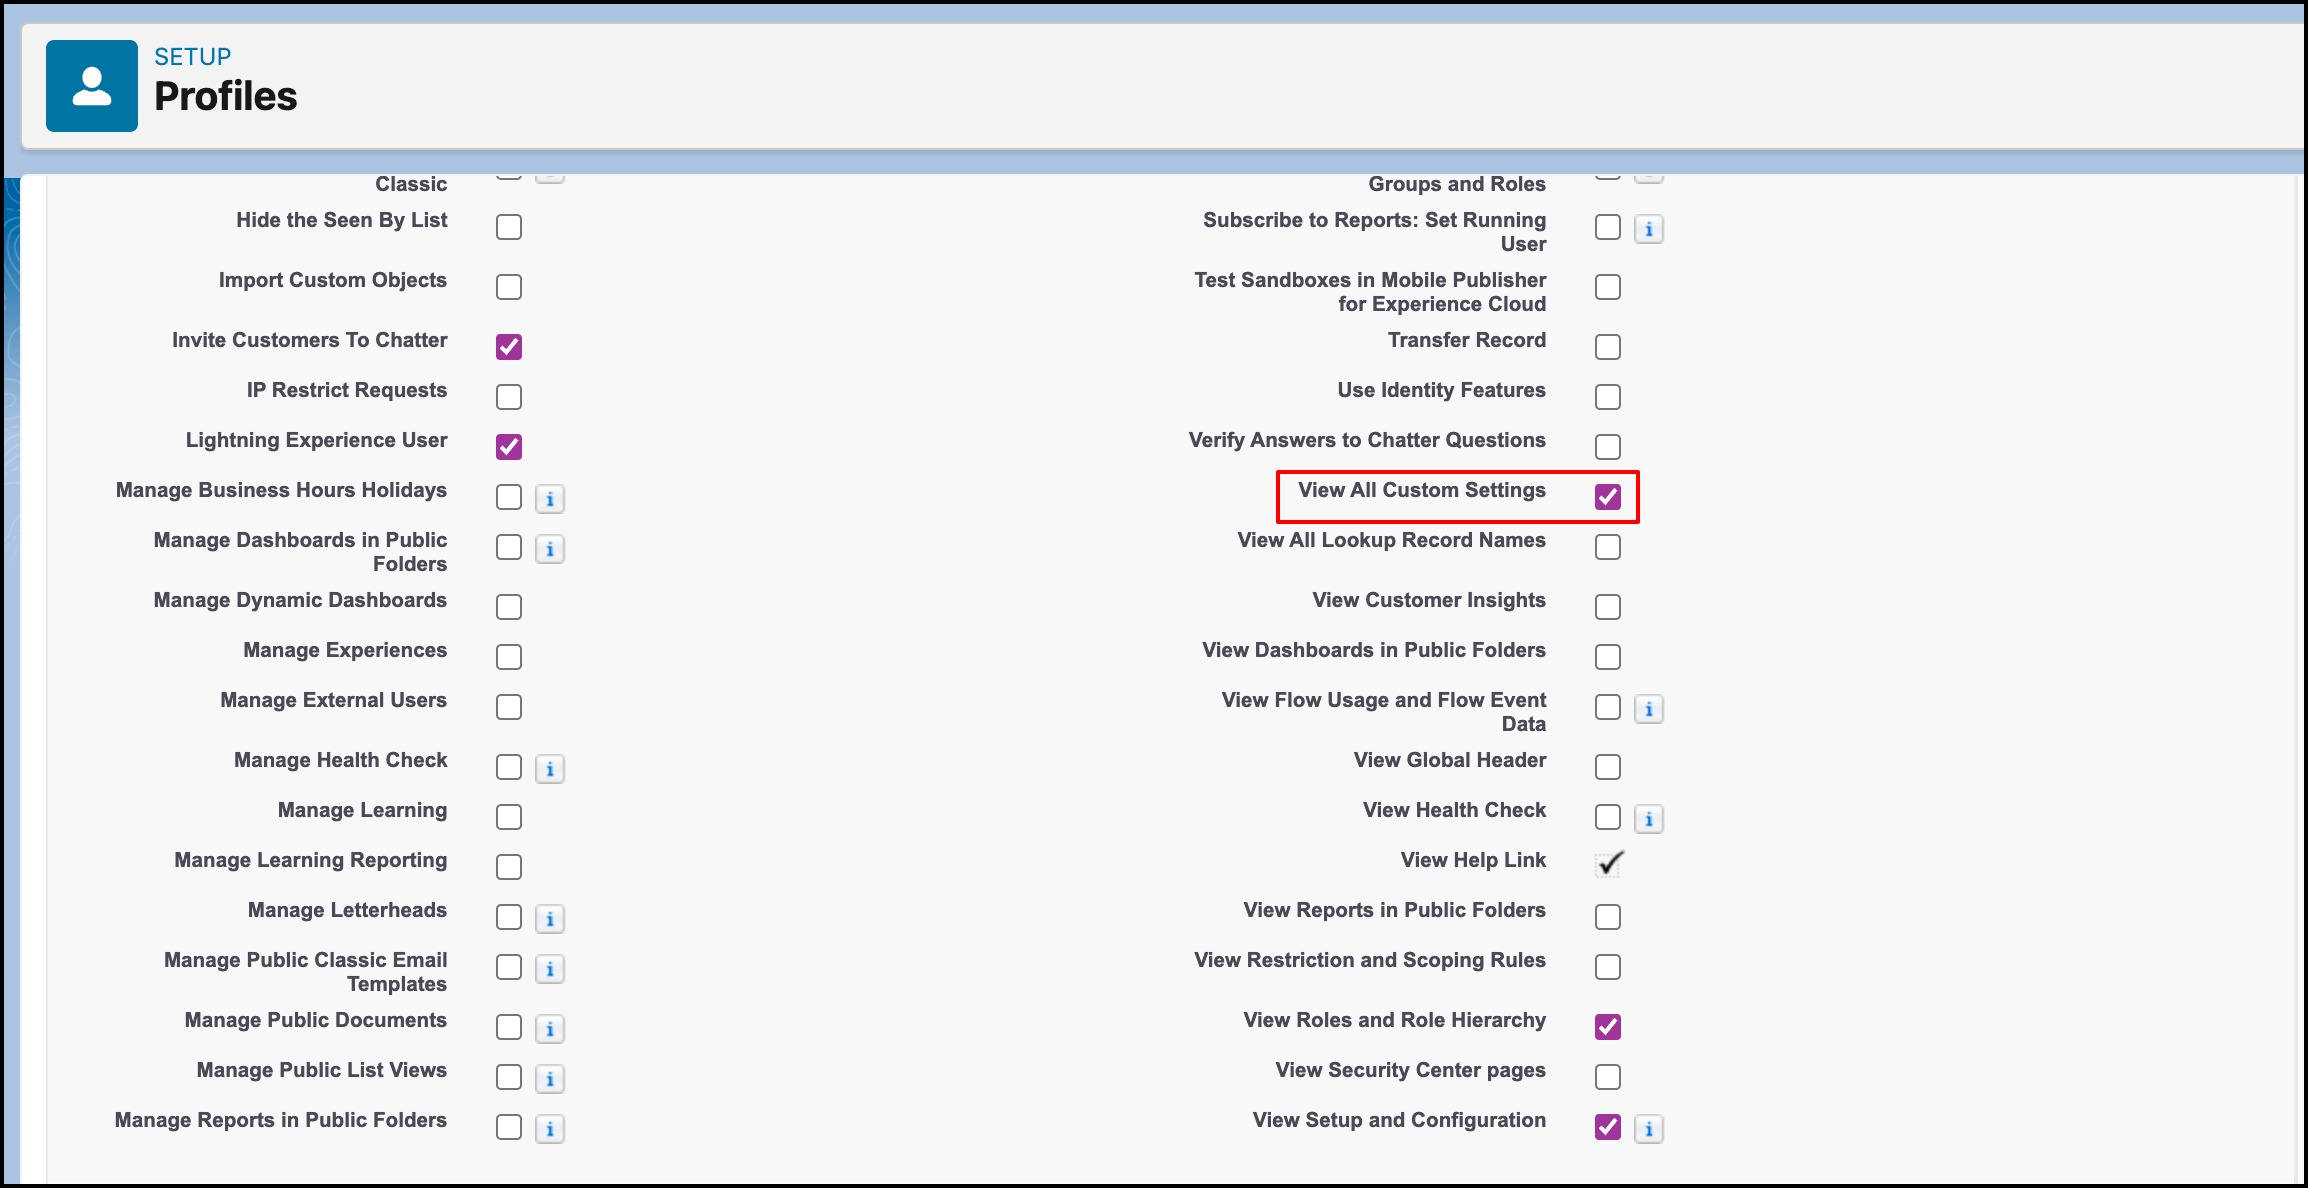Disable Lightning Experience User permission
The width and height of the screenshot is (2308, 1188).
[x=509, y=446]
